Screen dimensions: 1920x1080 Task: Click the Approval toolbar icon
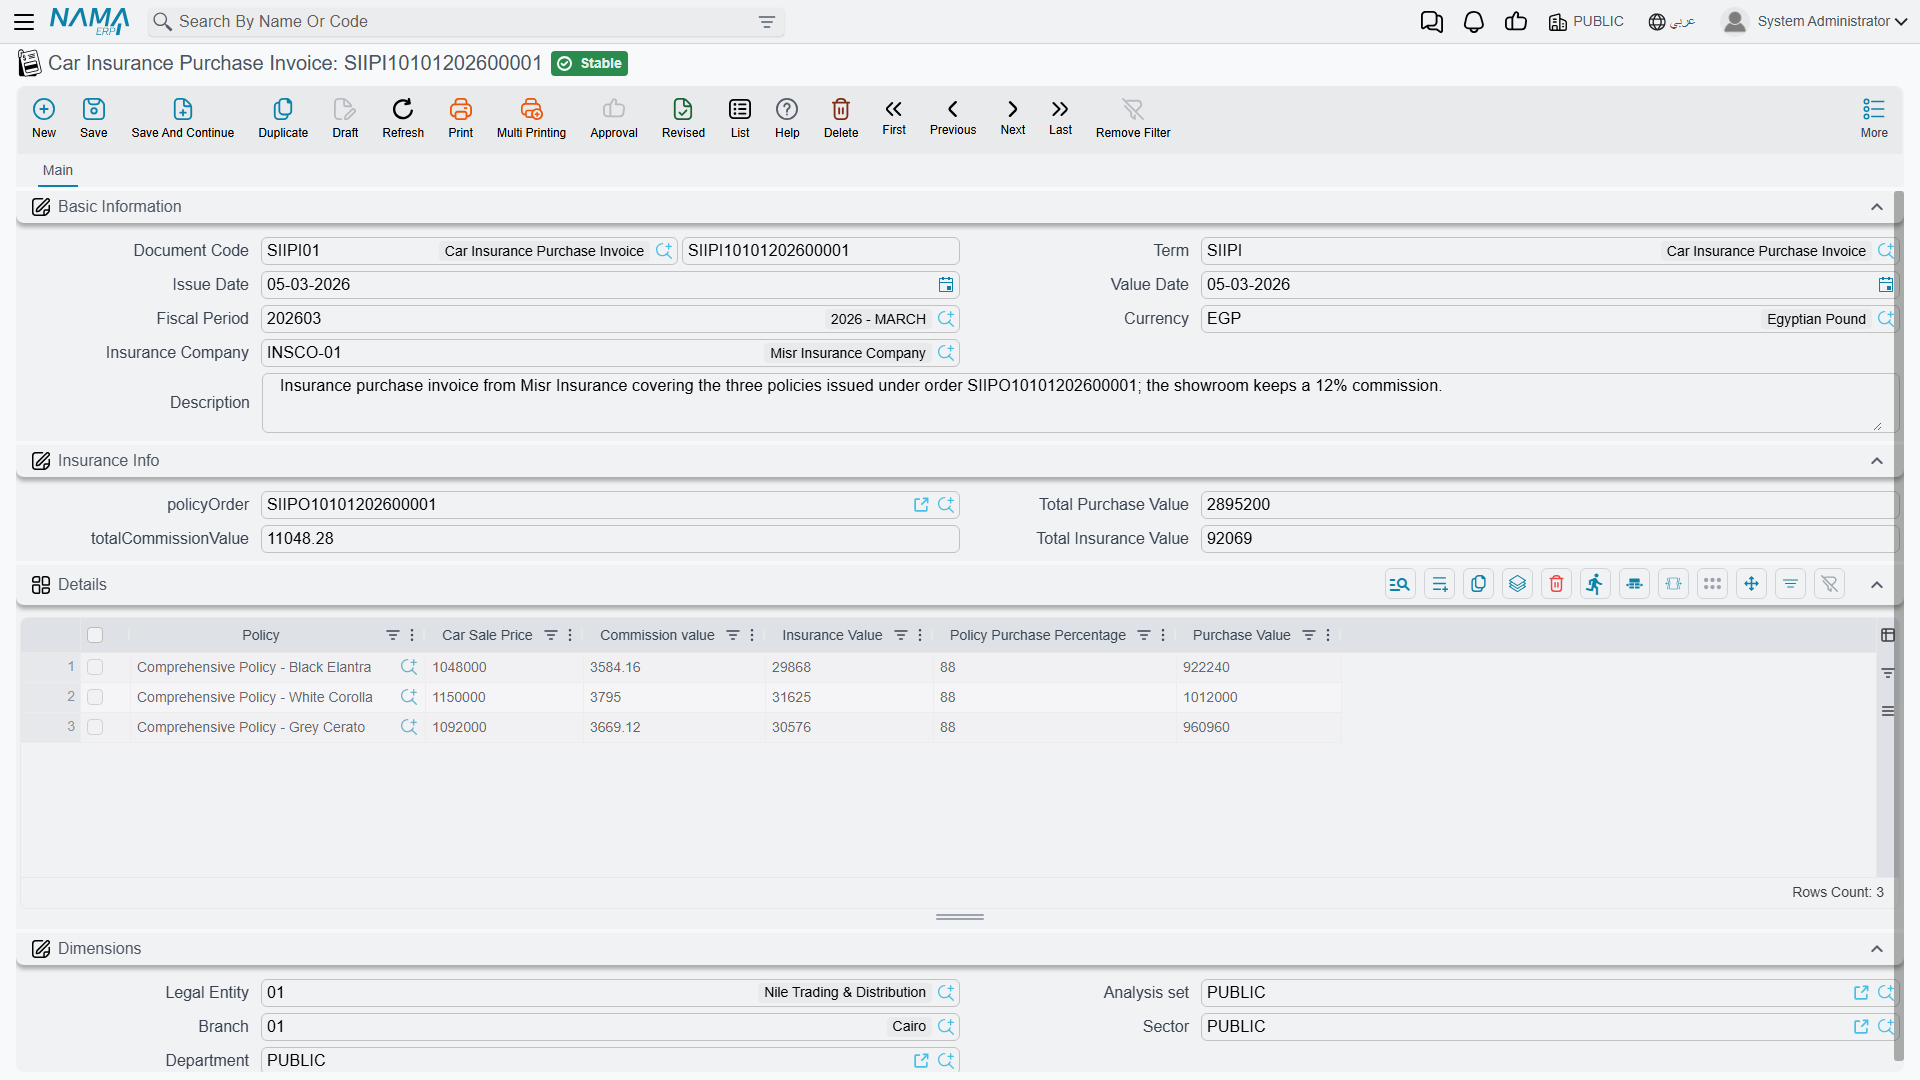tap(614, 118)
